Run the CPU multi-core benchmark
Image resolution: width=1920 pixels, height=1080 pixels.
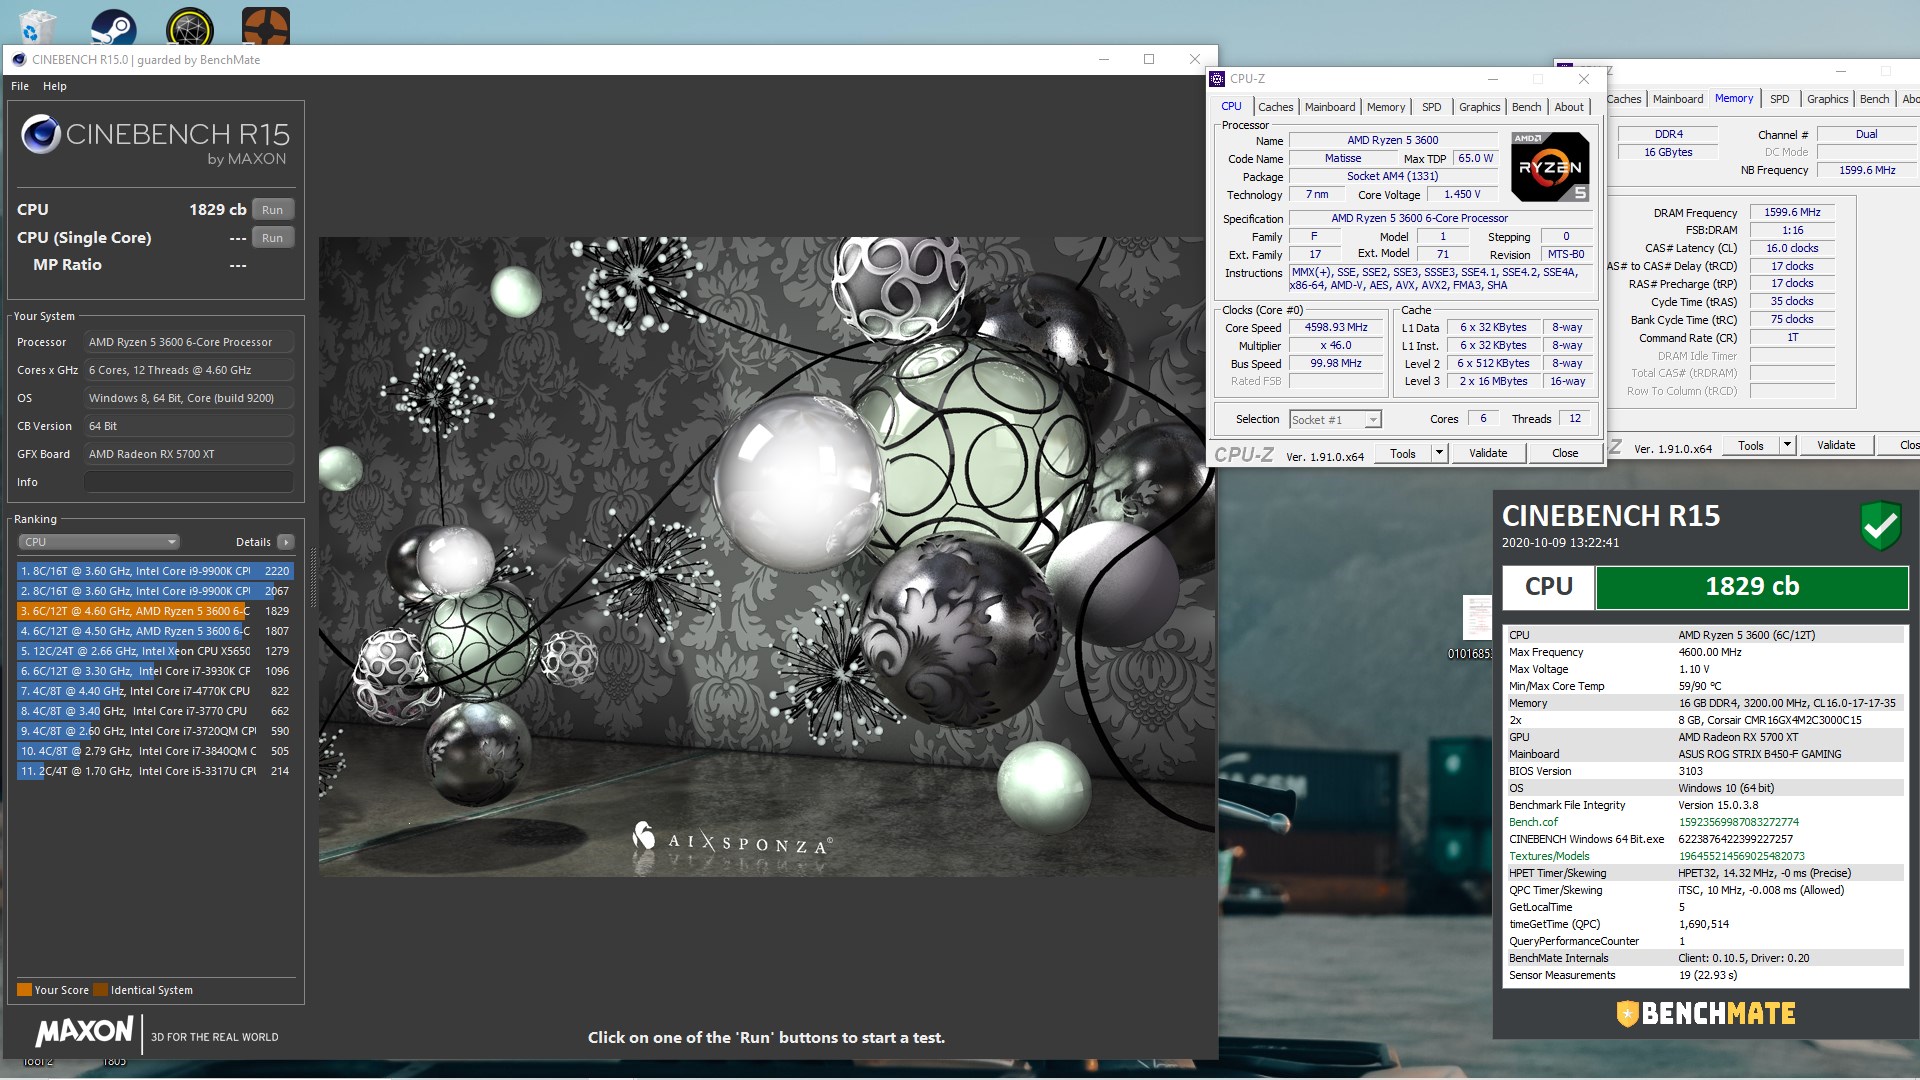272,210
